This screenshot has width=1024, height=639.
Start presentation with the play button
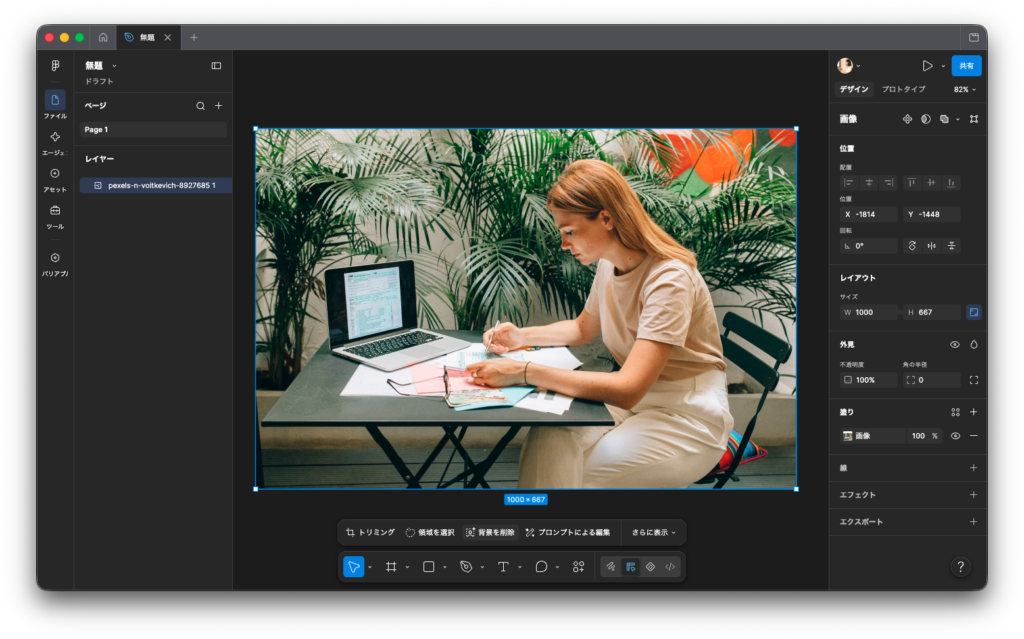click(x=927, y=66)
